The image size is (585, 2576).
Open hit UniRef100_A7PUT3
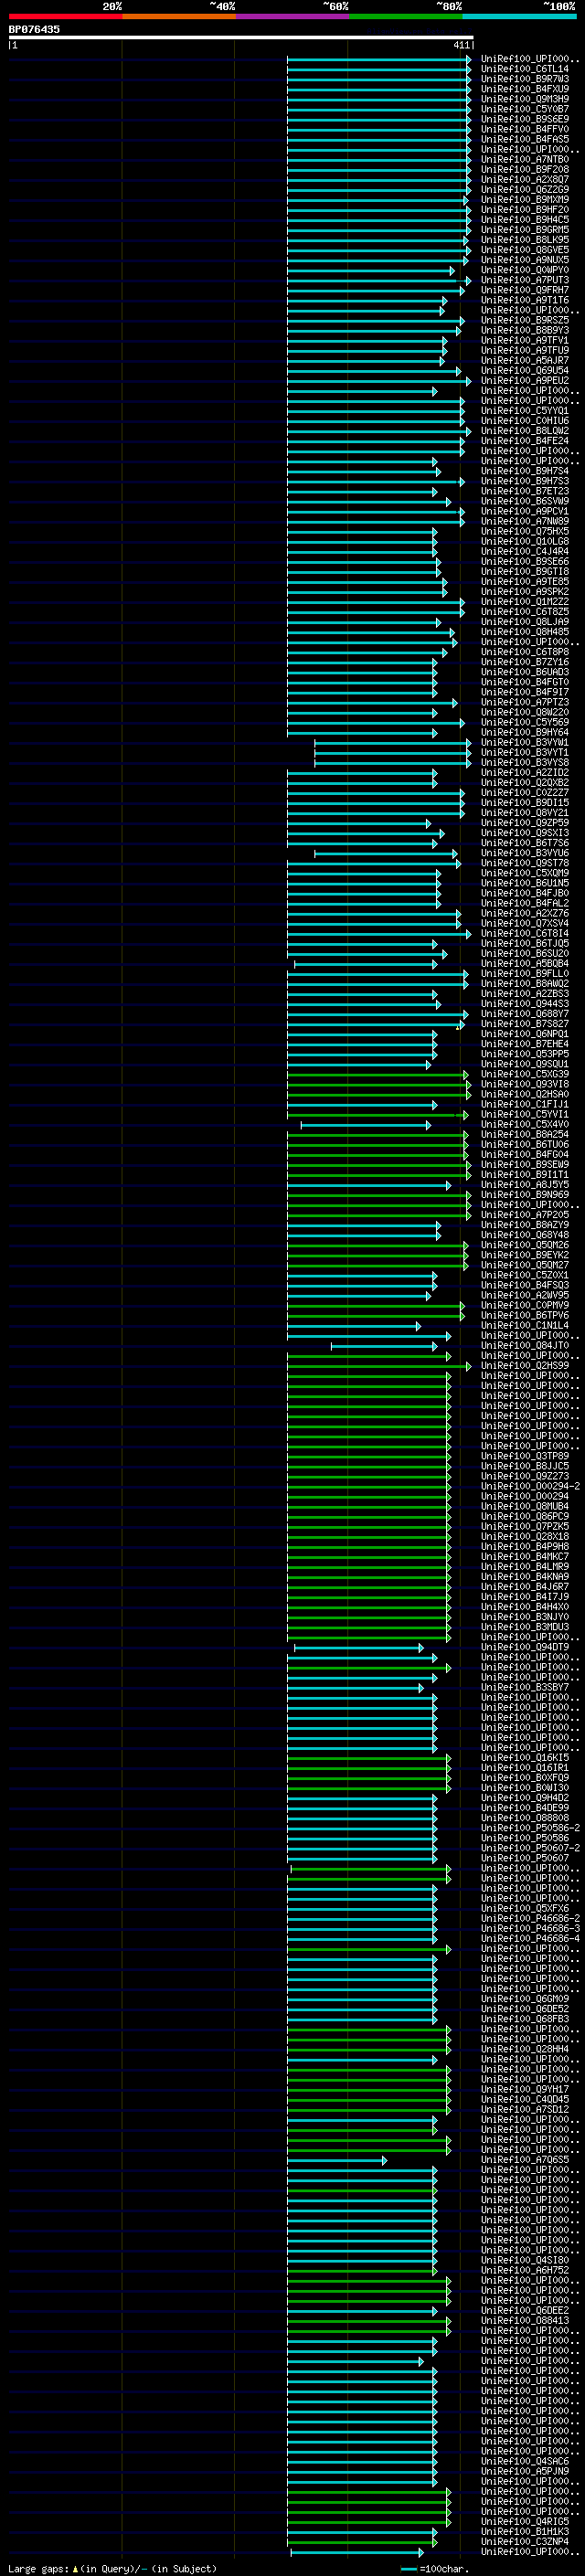[524, 280]
